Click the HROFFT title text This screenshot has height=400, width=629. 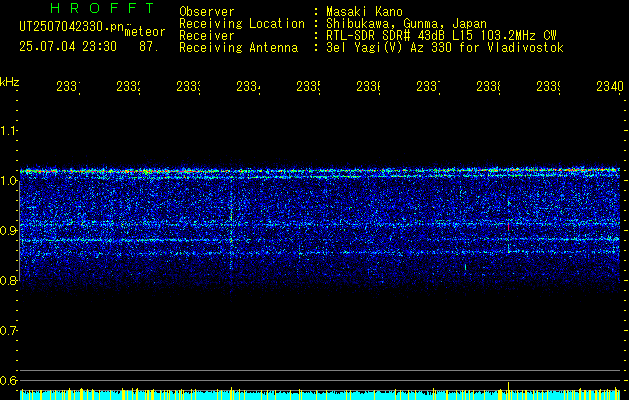click(103, 8)
